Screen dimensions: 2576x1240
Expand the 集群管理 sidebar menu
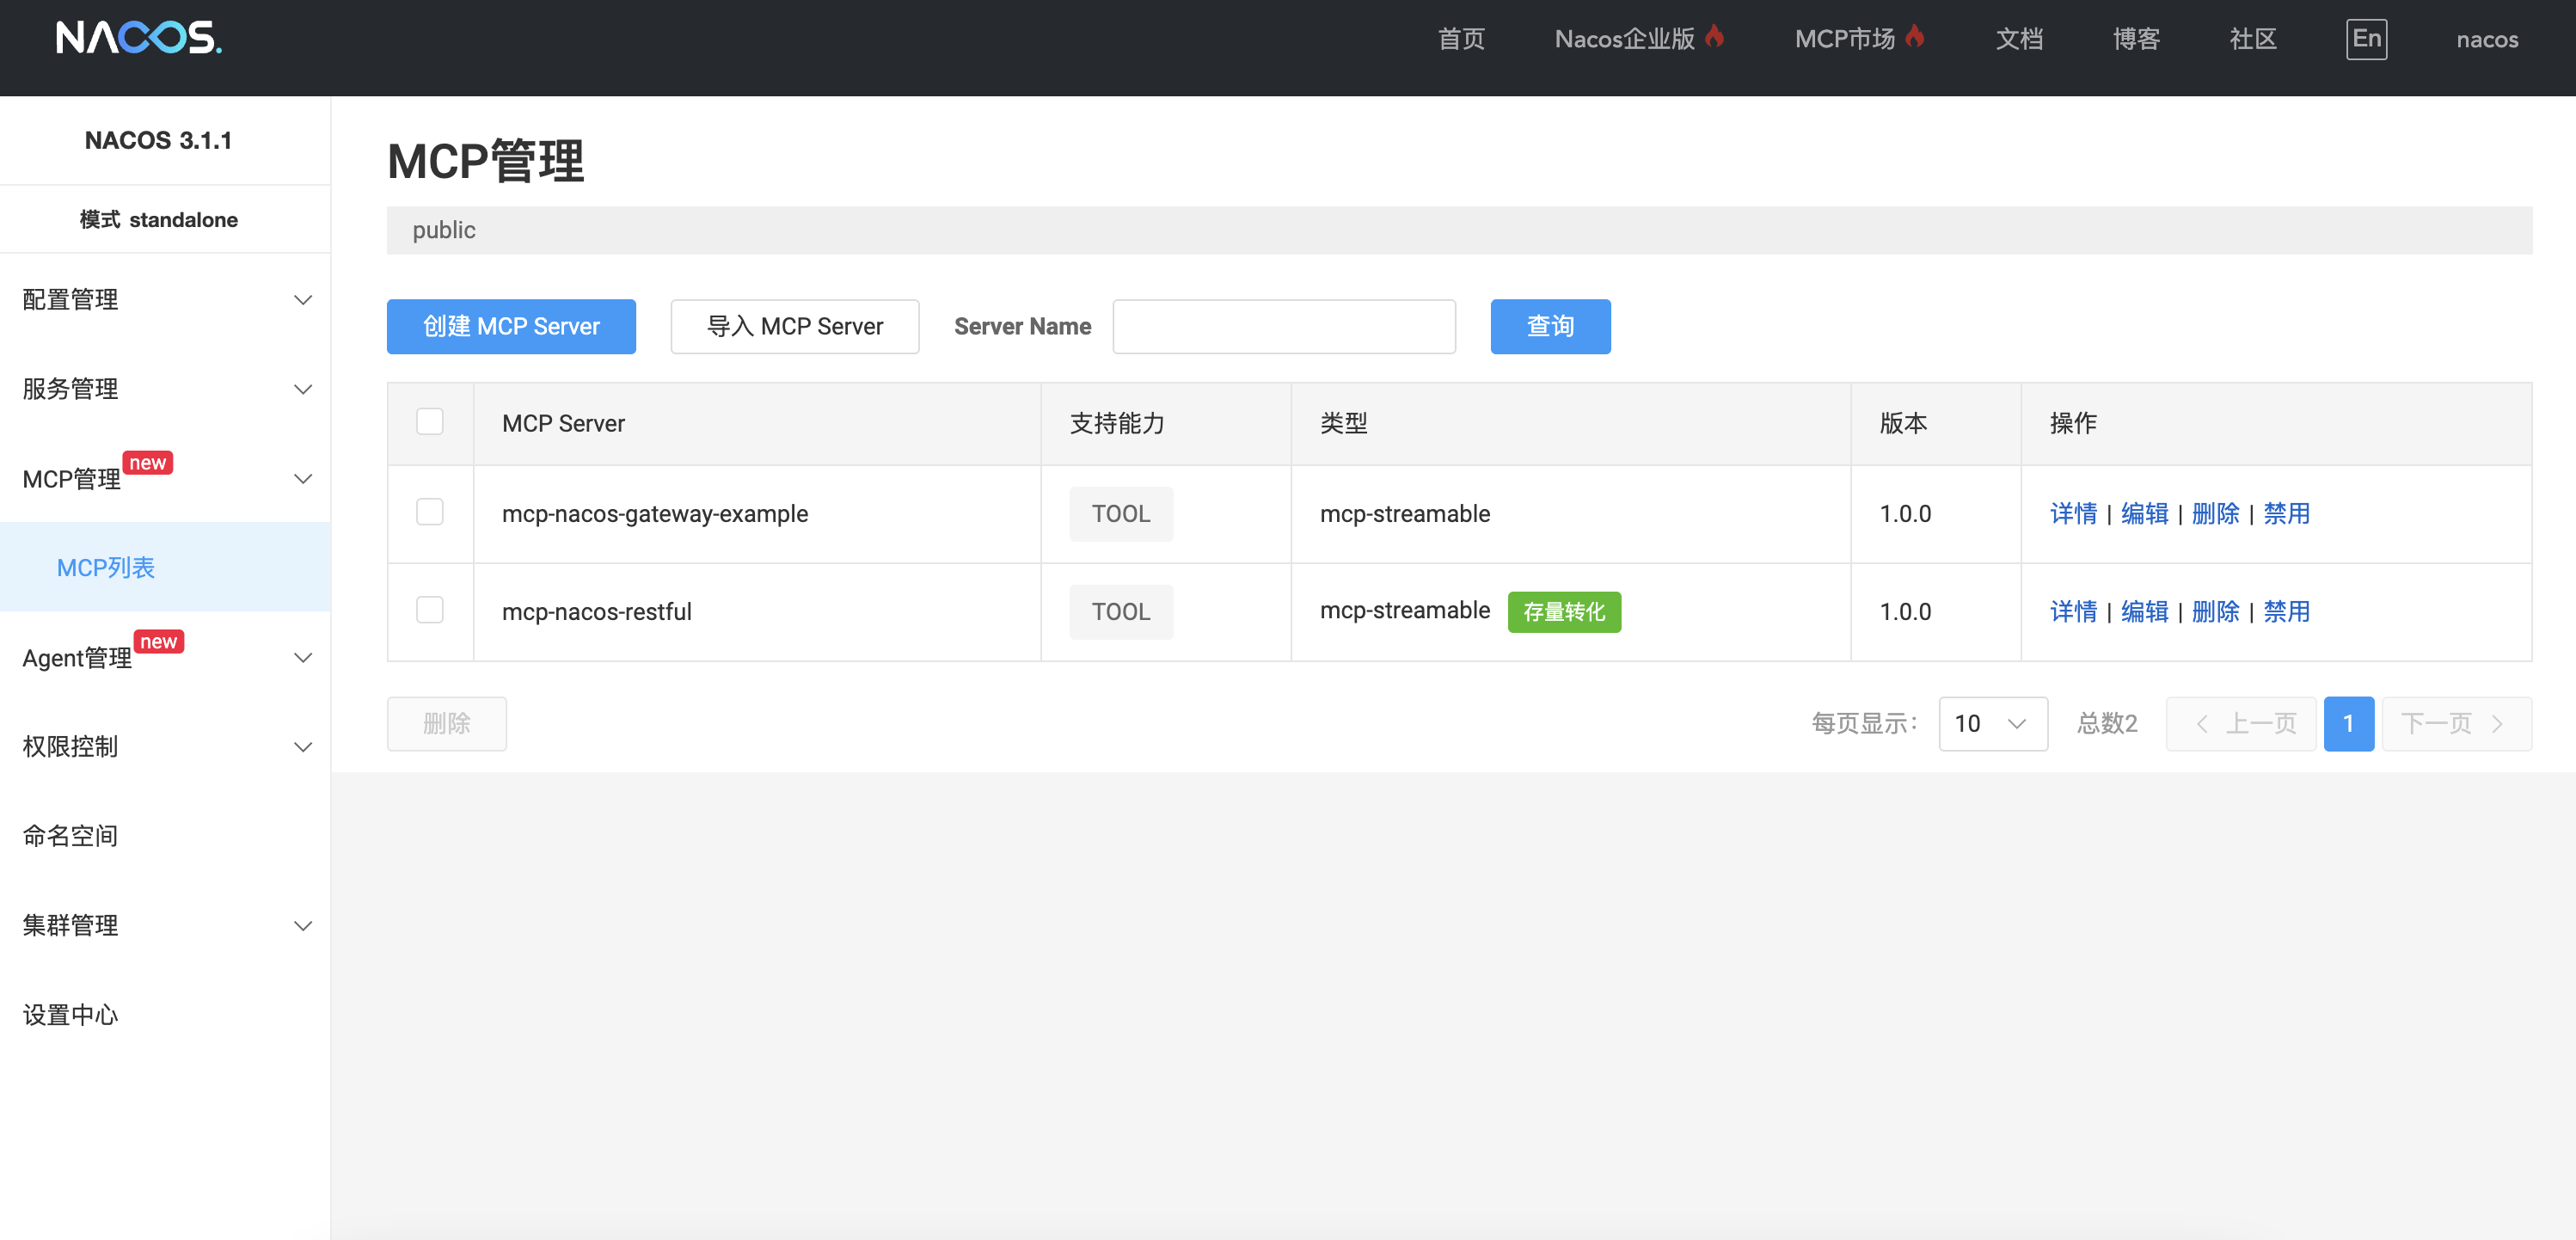165,925
